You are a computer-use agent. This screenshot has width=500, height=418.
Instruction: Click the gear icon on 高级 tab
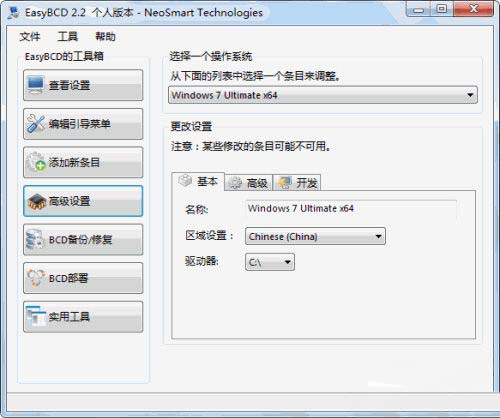235,183
